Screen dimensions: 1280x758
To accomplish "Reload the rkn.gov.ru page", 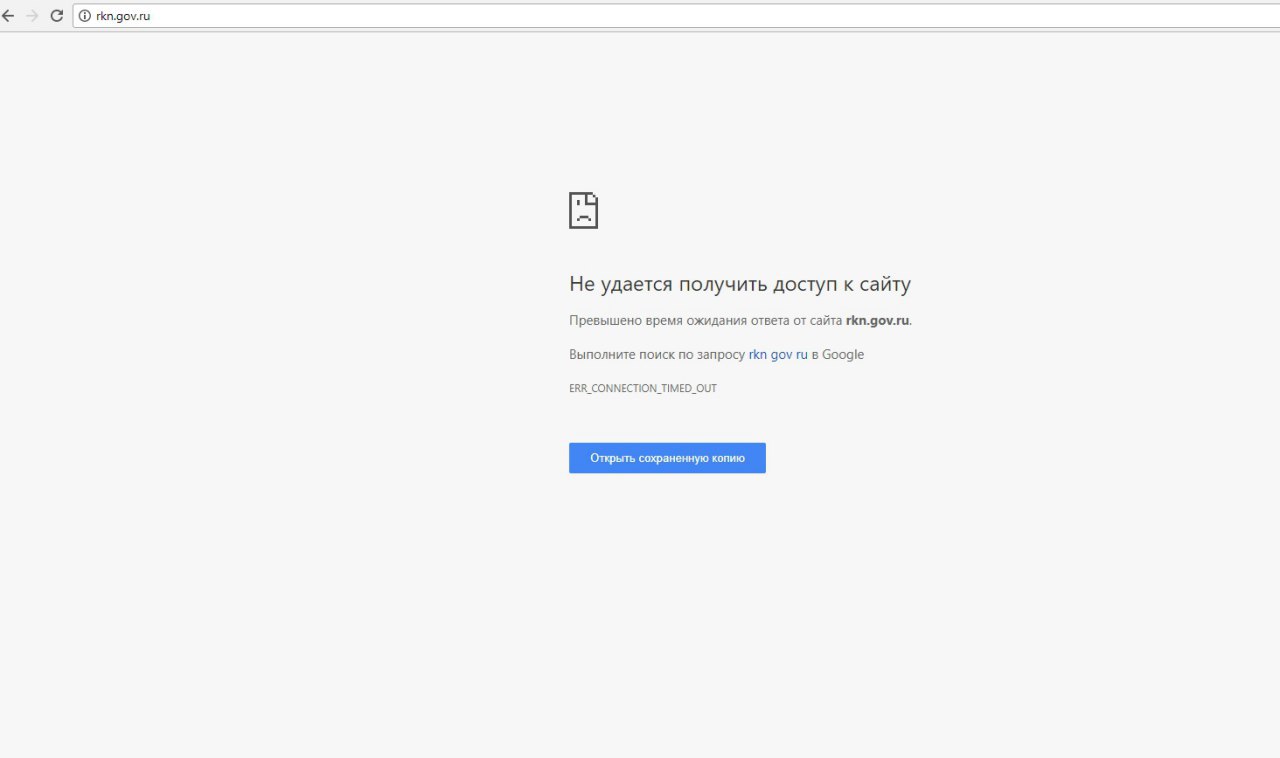I will [x=57, y=16].
